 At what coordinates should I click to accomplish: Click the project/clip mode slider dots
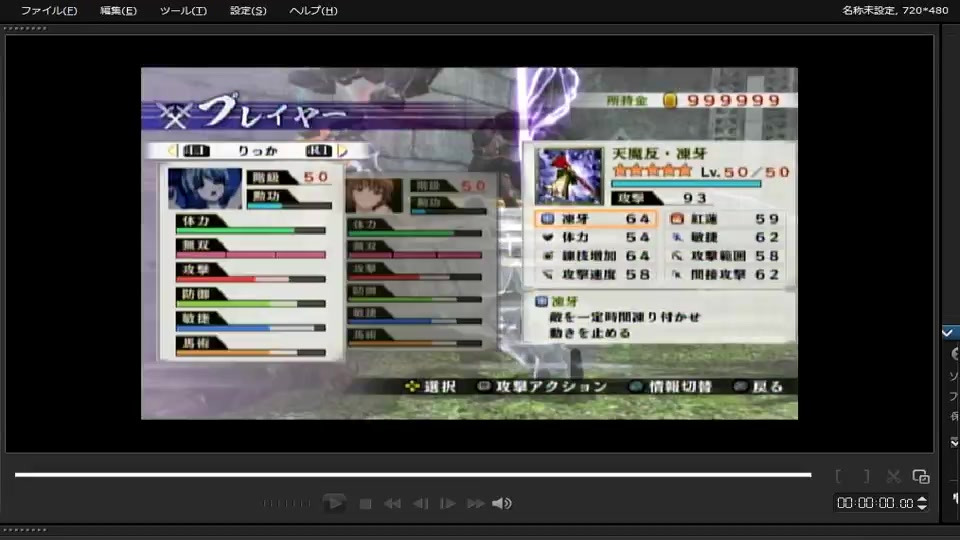[x=286, y=504]
